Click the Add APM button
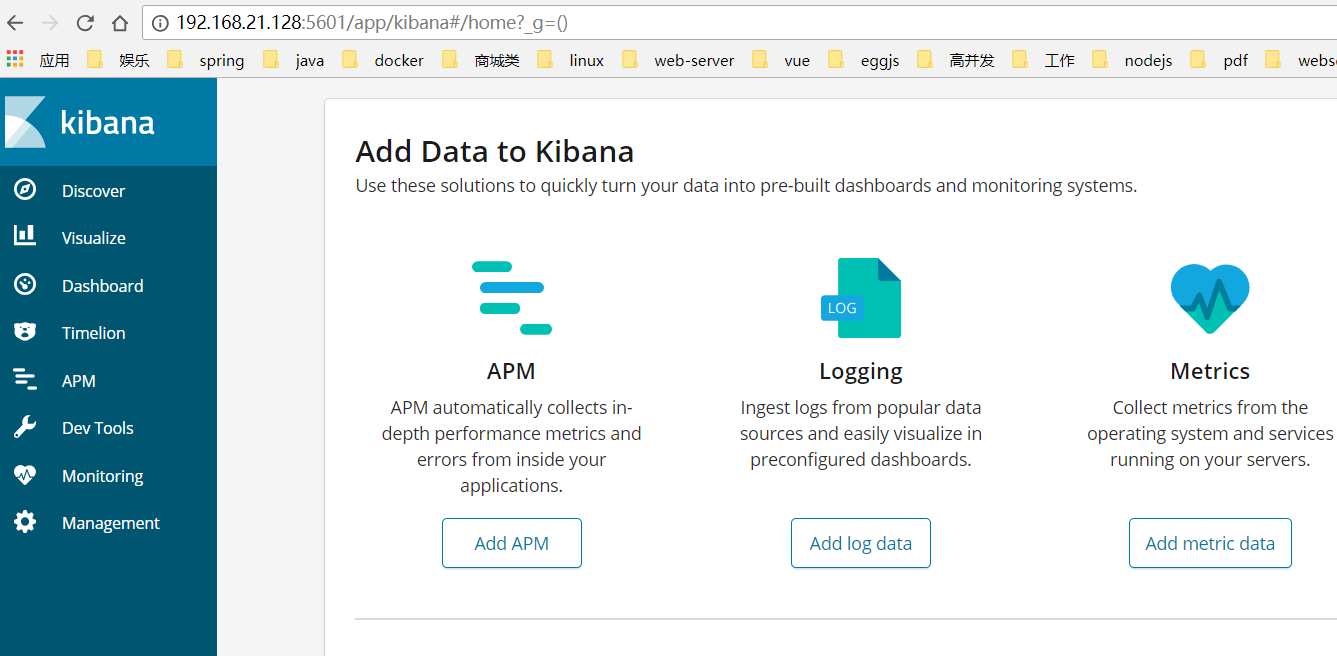This screenshot has width=1337, height=656. click(x=512, y=543)
